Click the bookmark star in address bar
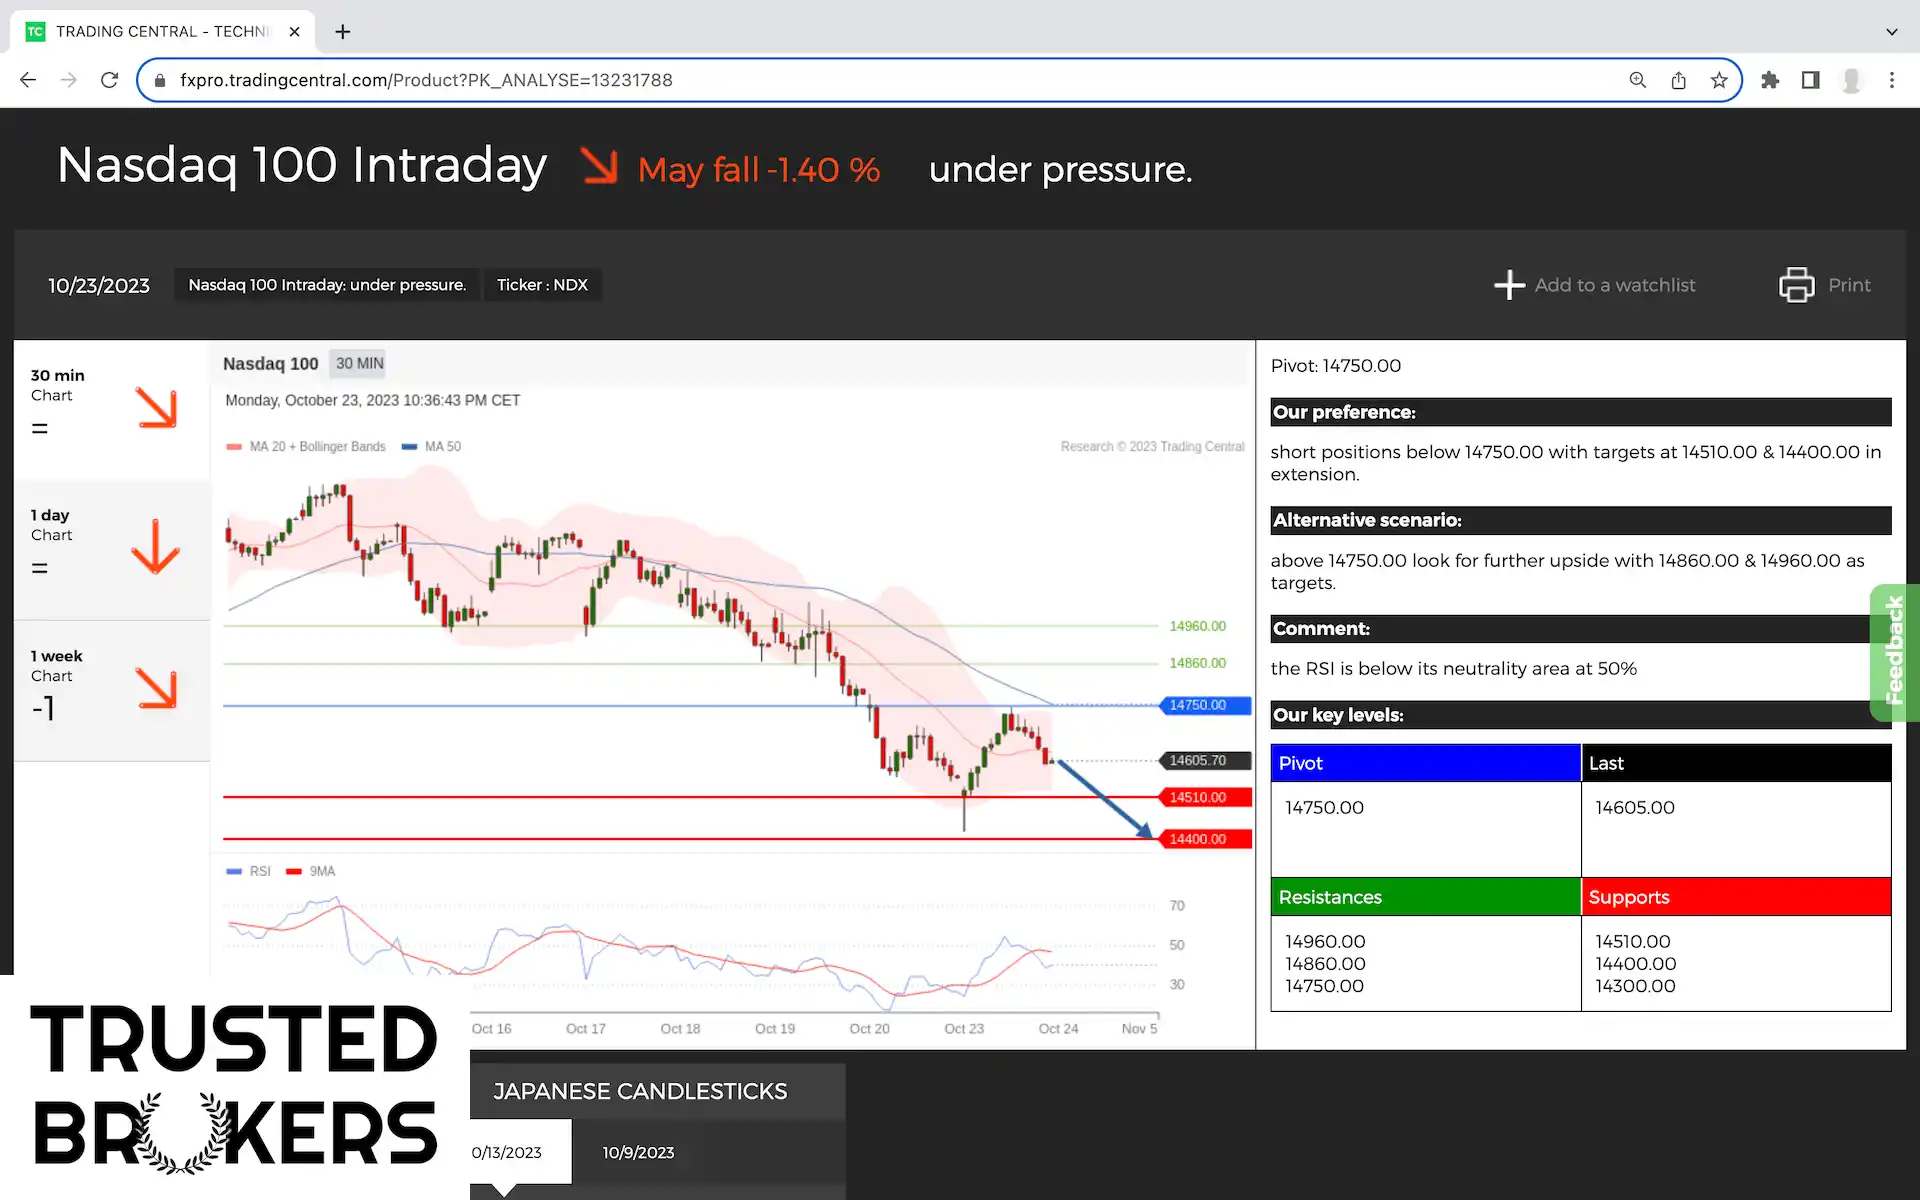 click(x=1719, y=80)
